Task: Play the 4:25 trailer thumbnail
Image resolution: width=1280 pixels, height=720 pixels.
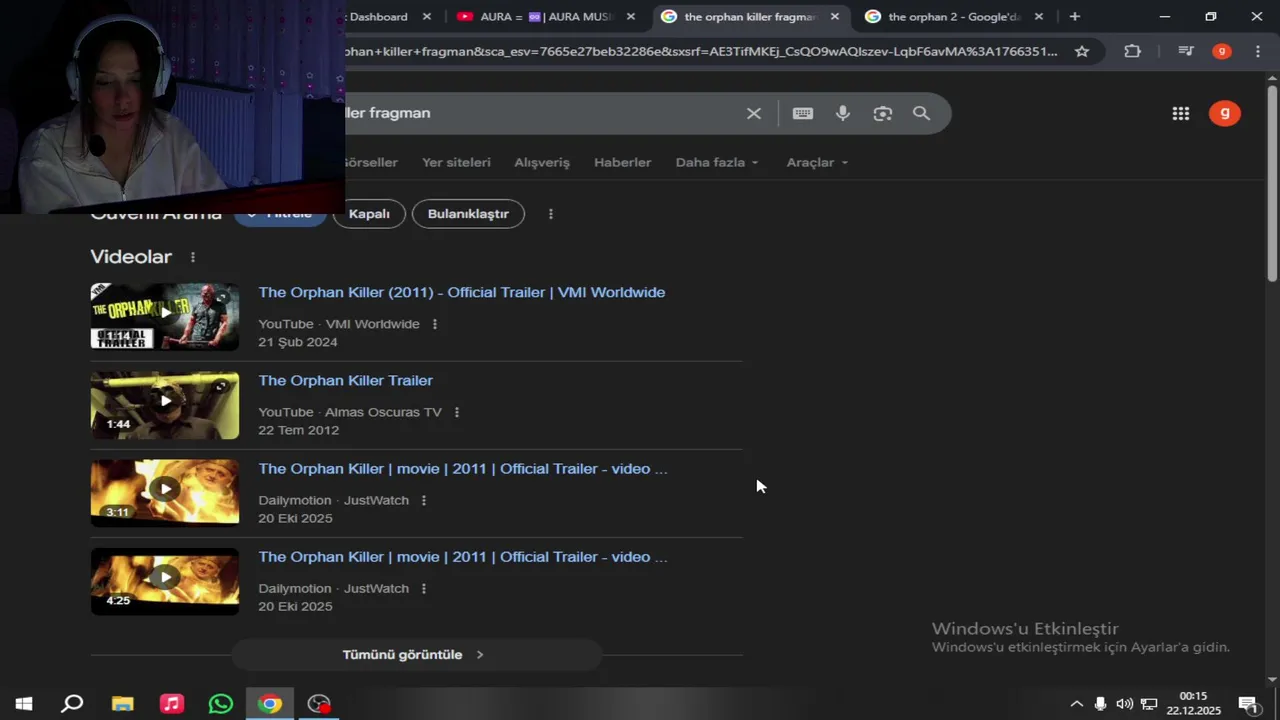Action: [x=165, y=581]
